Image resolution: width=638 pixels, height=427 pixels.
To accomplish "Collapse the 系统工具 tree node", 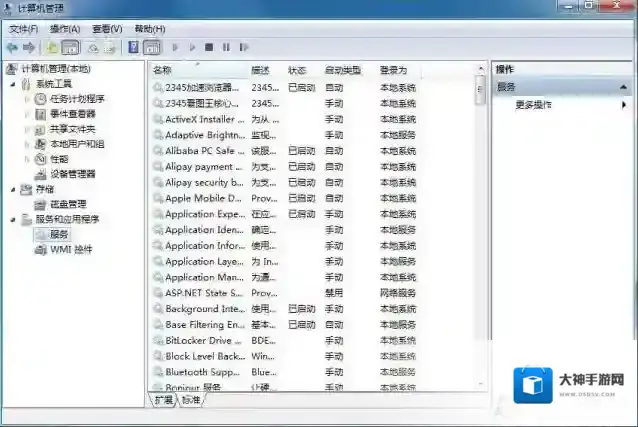I will click(13, 84).
